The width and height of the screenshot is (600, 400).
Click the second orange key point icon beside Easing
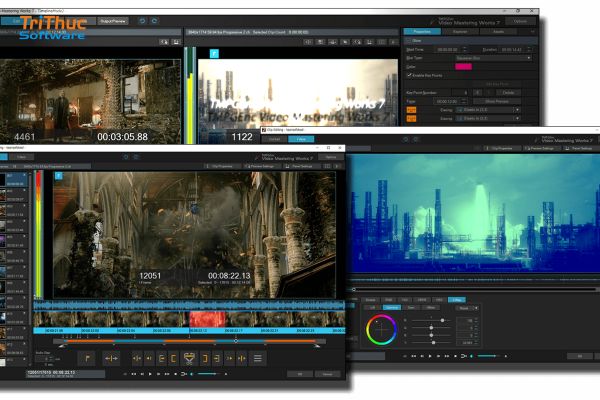pyautogui.click(x=411, y=119)
